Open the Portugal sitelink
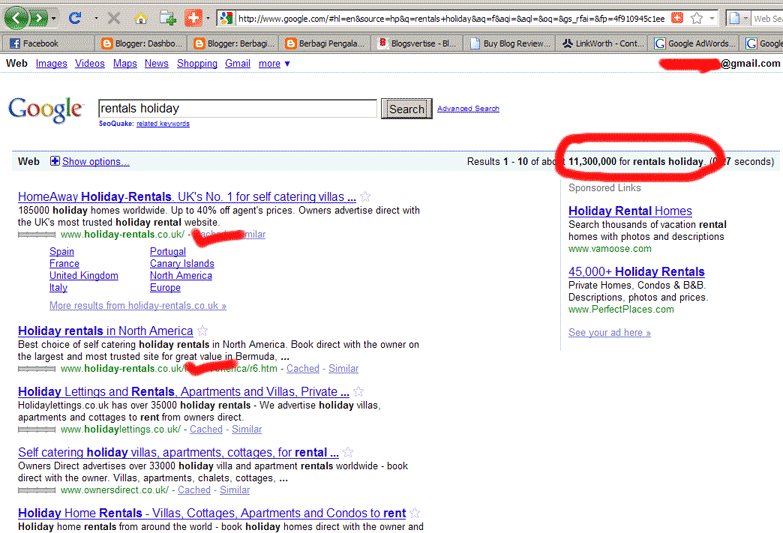 click(168, 251)
